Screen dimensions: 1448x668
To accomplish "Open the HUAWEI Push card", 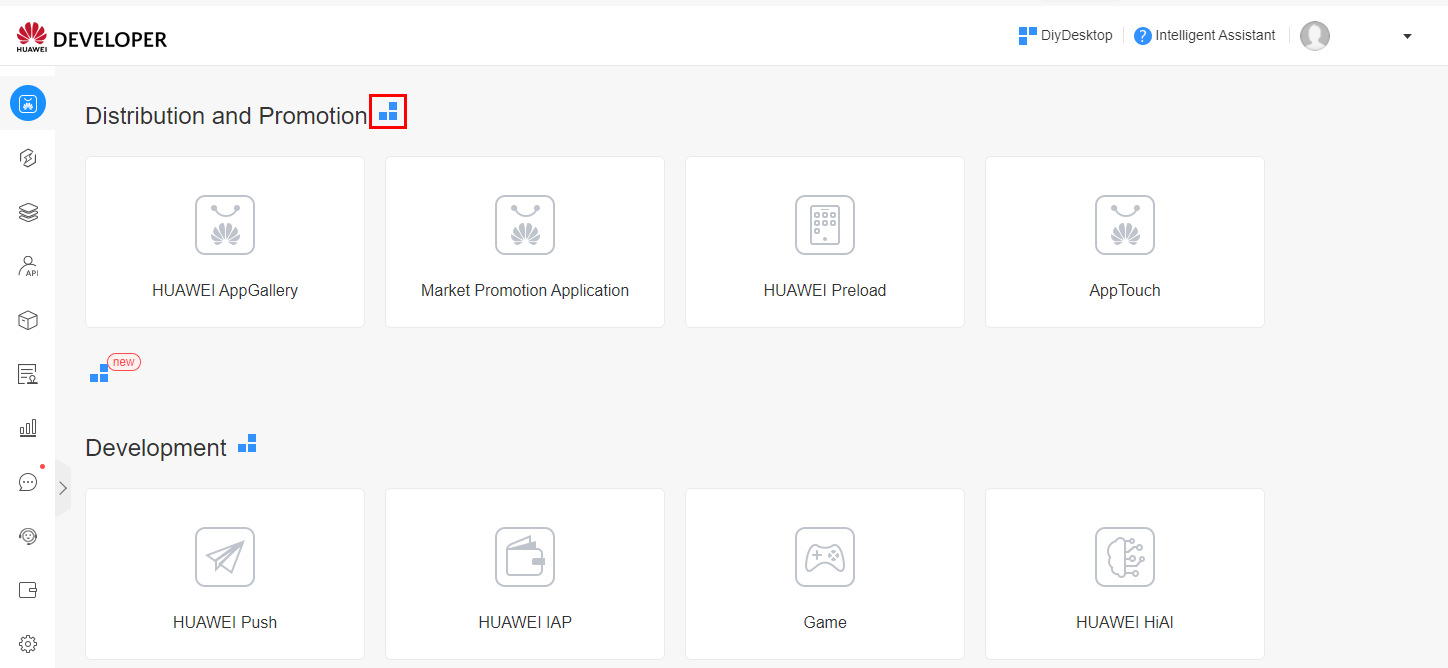I will tap(225, 574).
